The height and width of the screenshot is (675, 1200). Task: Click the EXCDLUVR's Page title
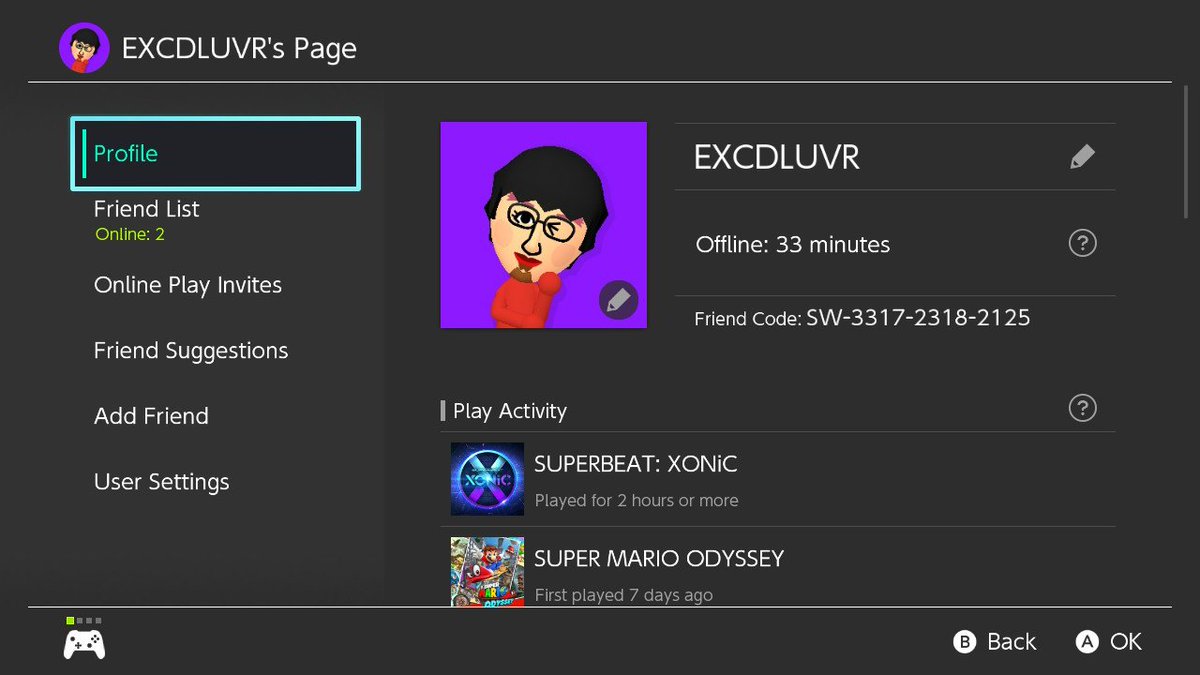[239, 48]
